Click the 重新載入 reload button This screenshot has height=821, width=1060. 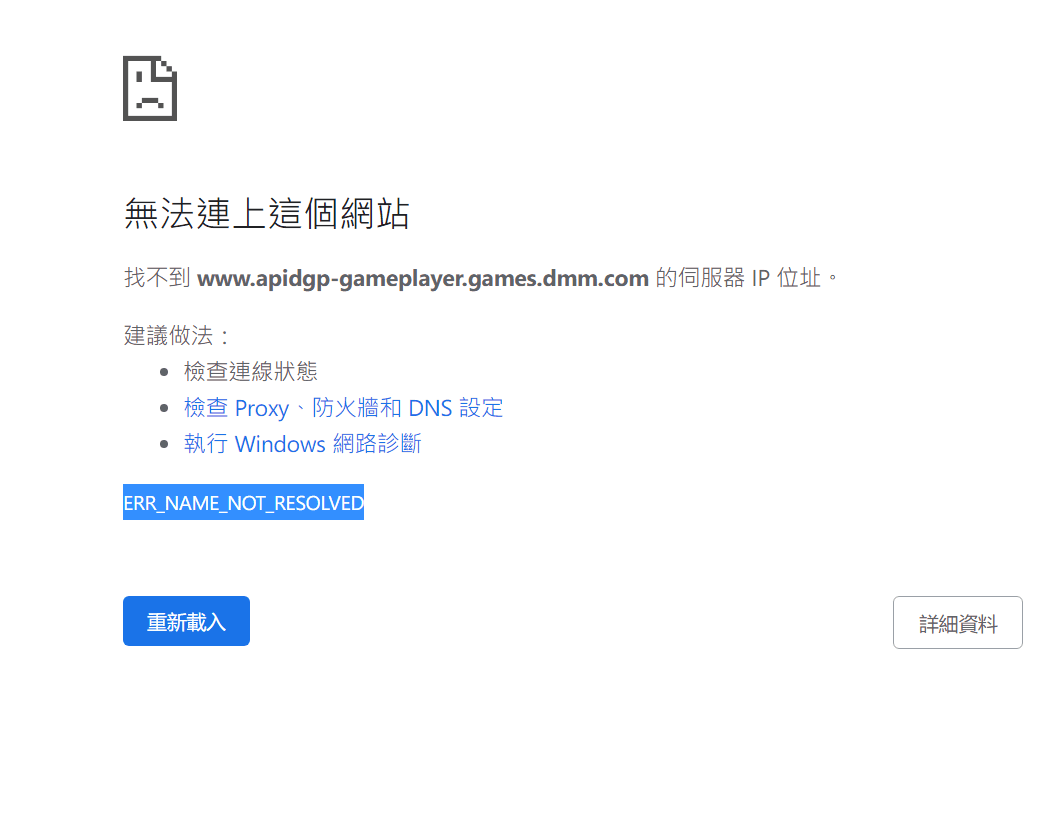(x=187, y=621)
